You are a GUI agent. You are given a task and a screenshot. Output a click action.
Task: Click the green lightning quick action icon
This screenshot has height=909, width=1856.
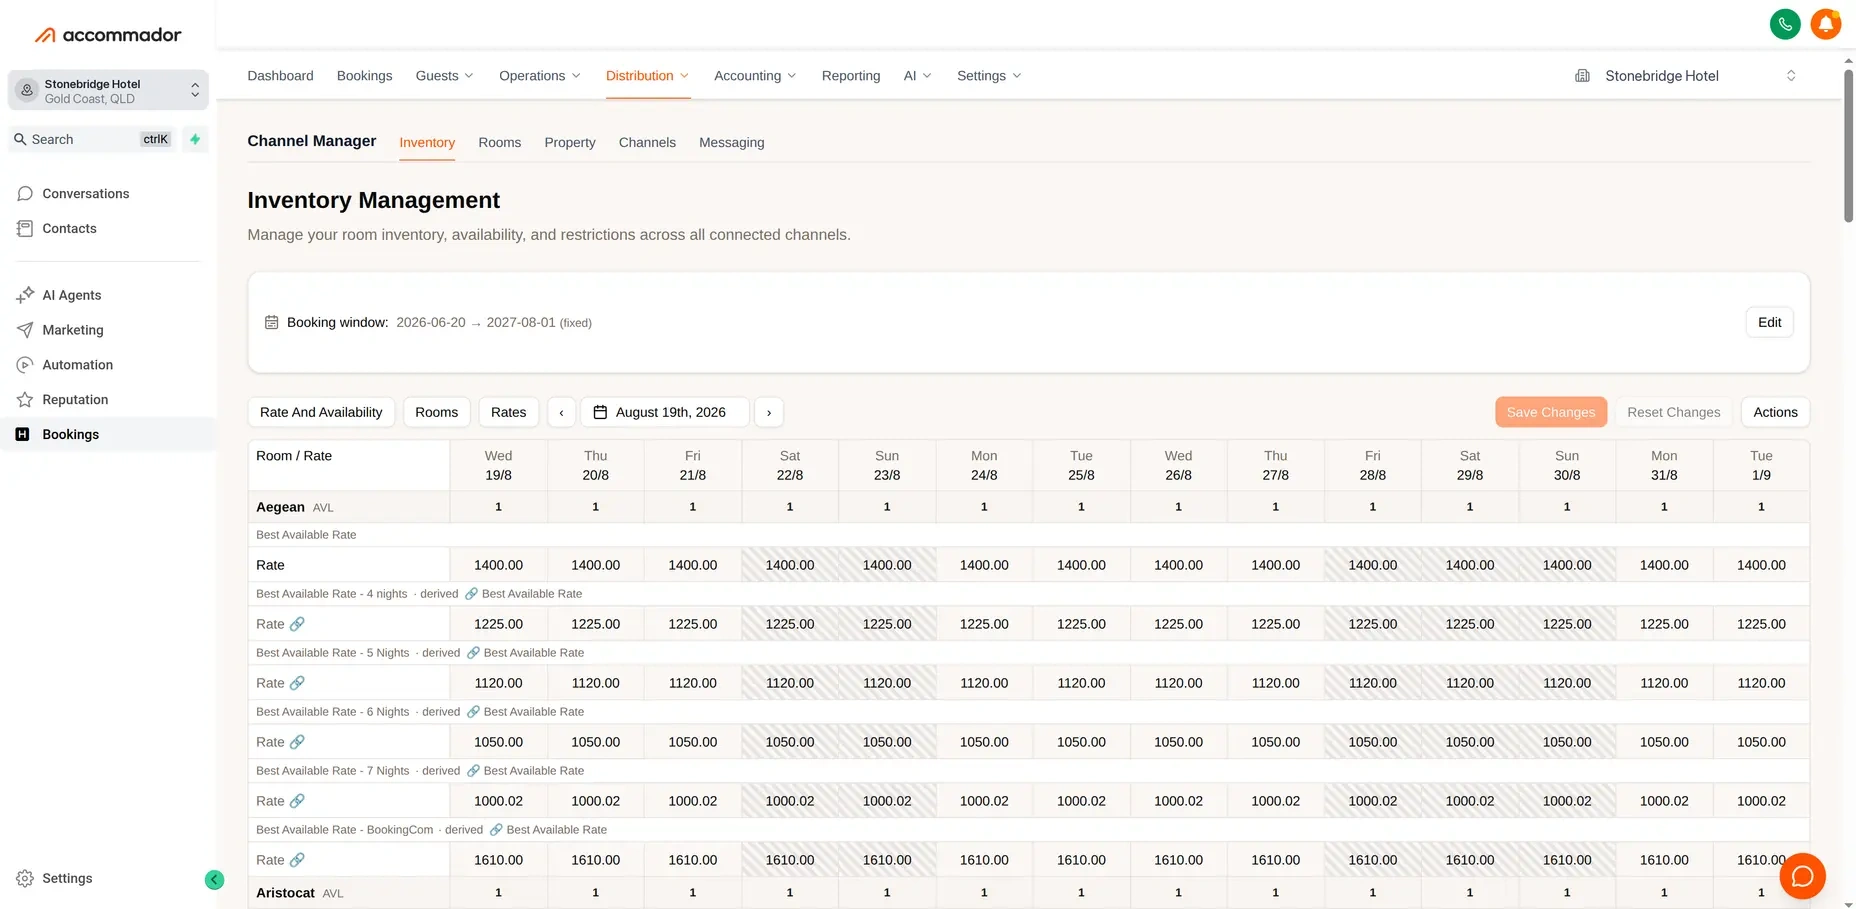click(195, 139)
